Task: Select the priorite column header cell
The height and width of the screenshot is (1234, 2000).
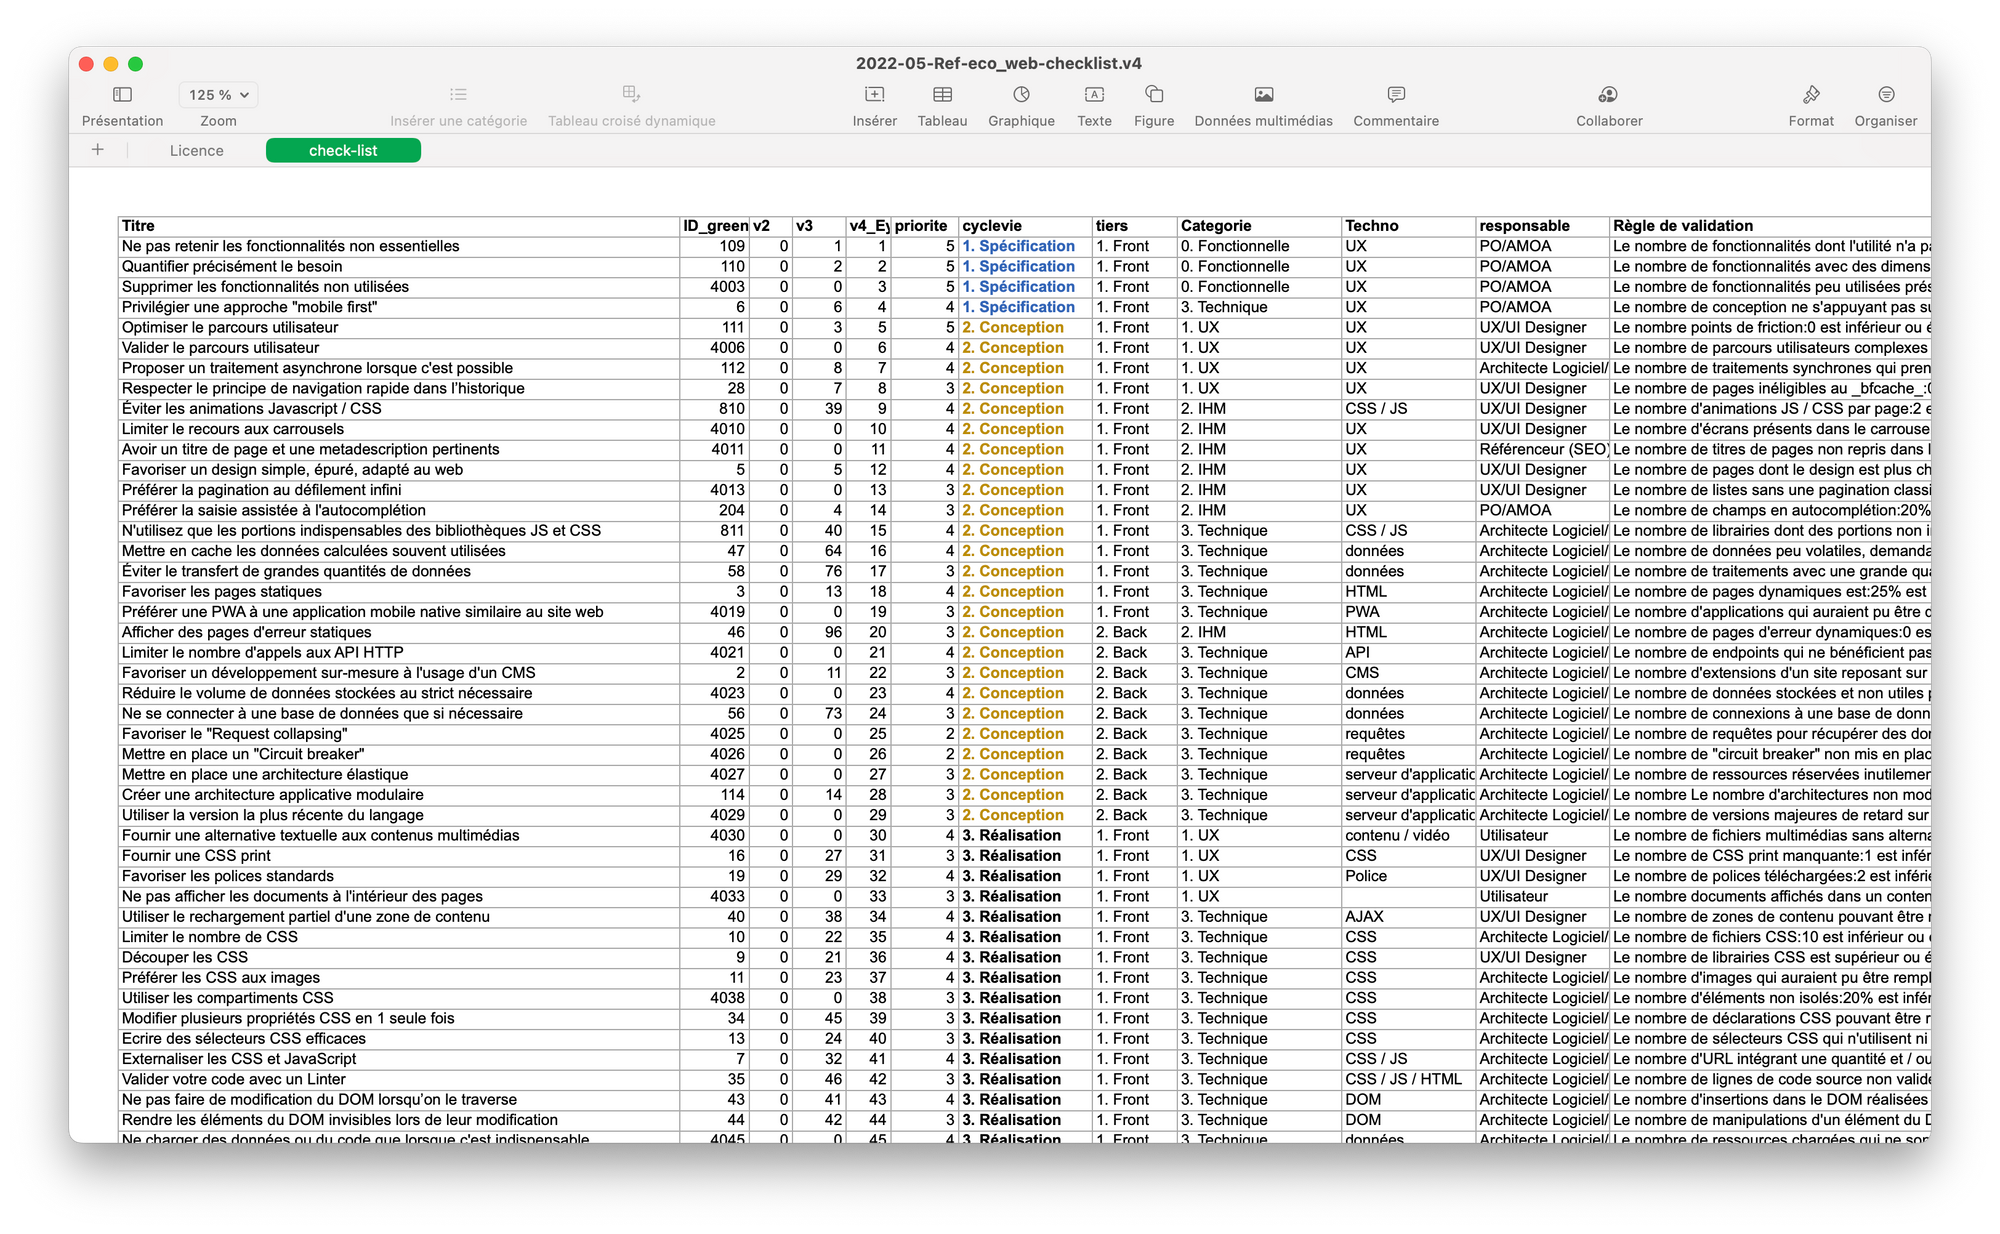Action: (x=925, y=226)
